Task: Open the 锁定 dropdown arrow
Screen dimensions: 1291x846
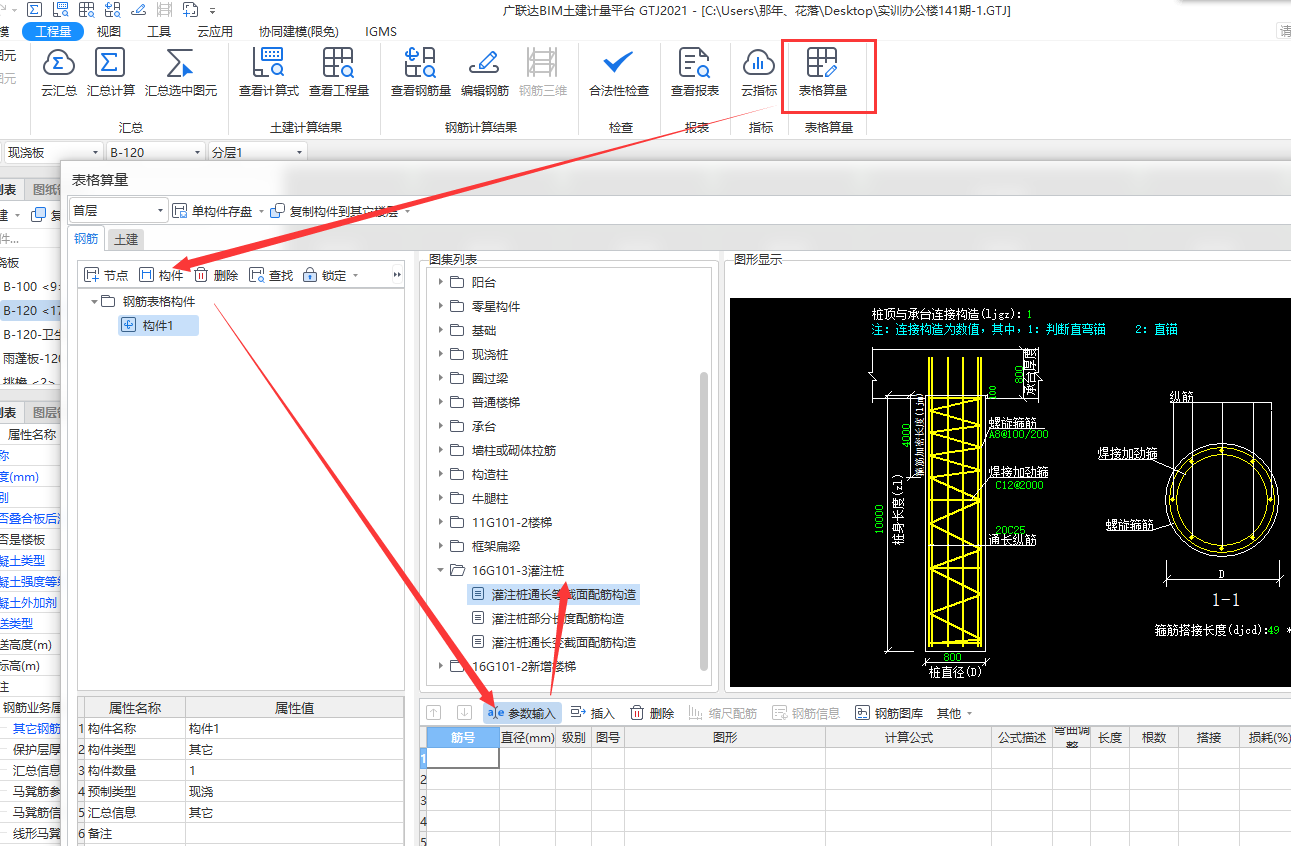Action: click(x=355, y=276)
